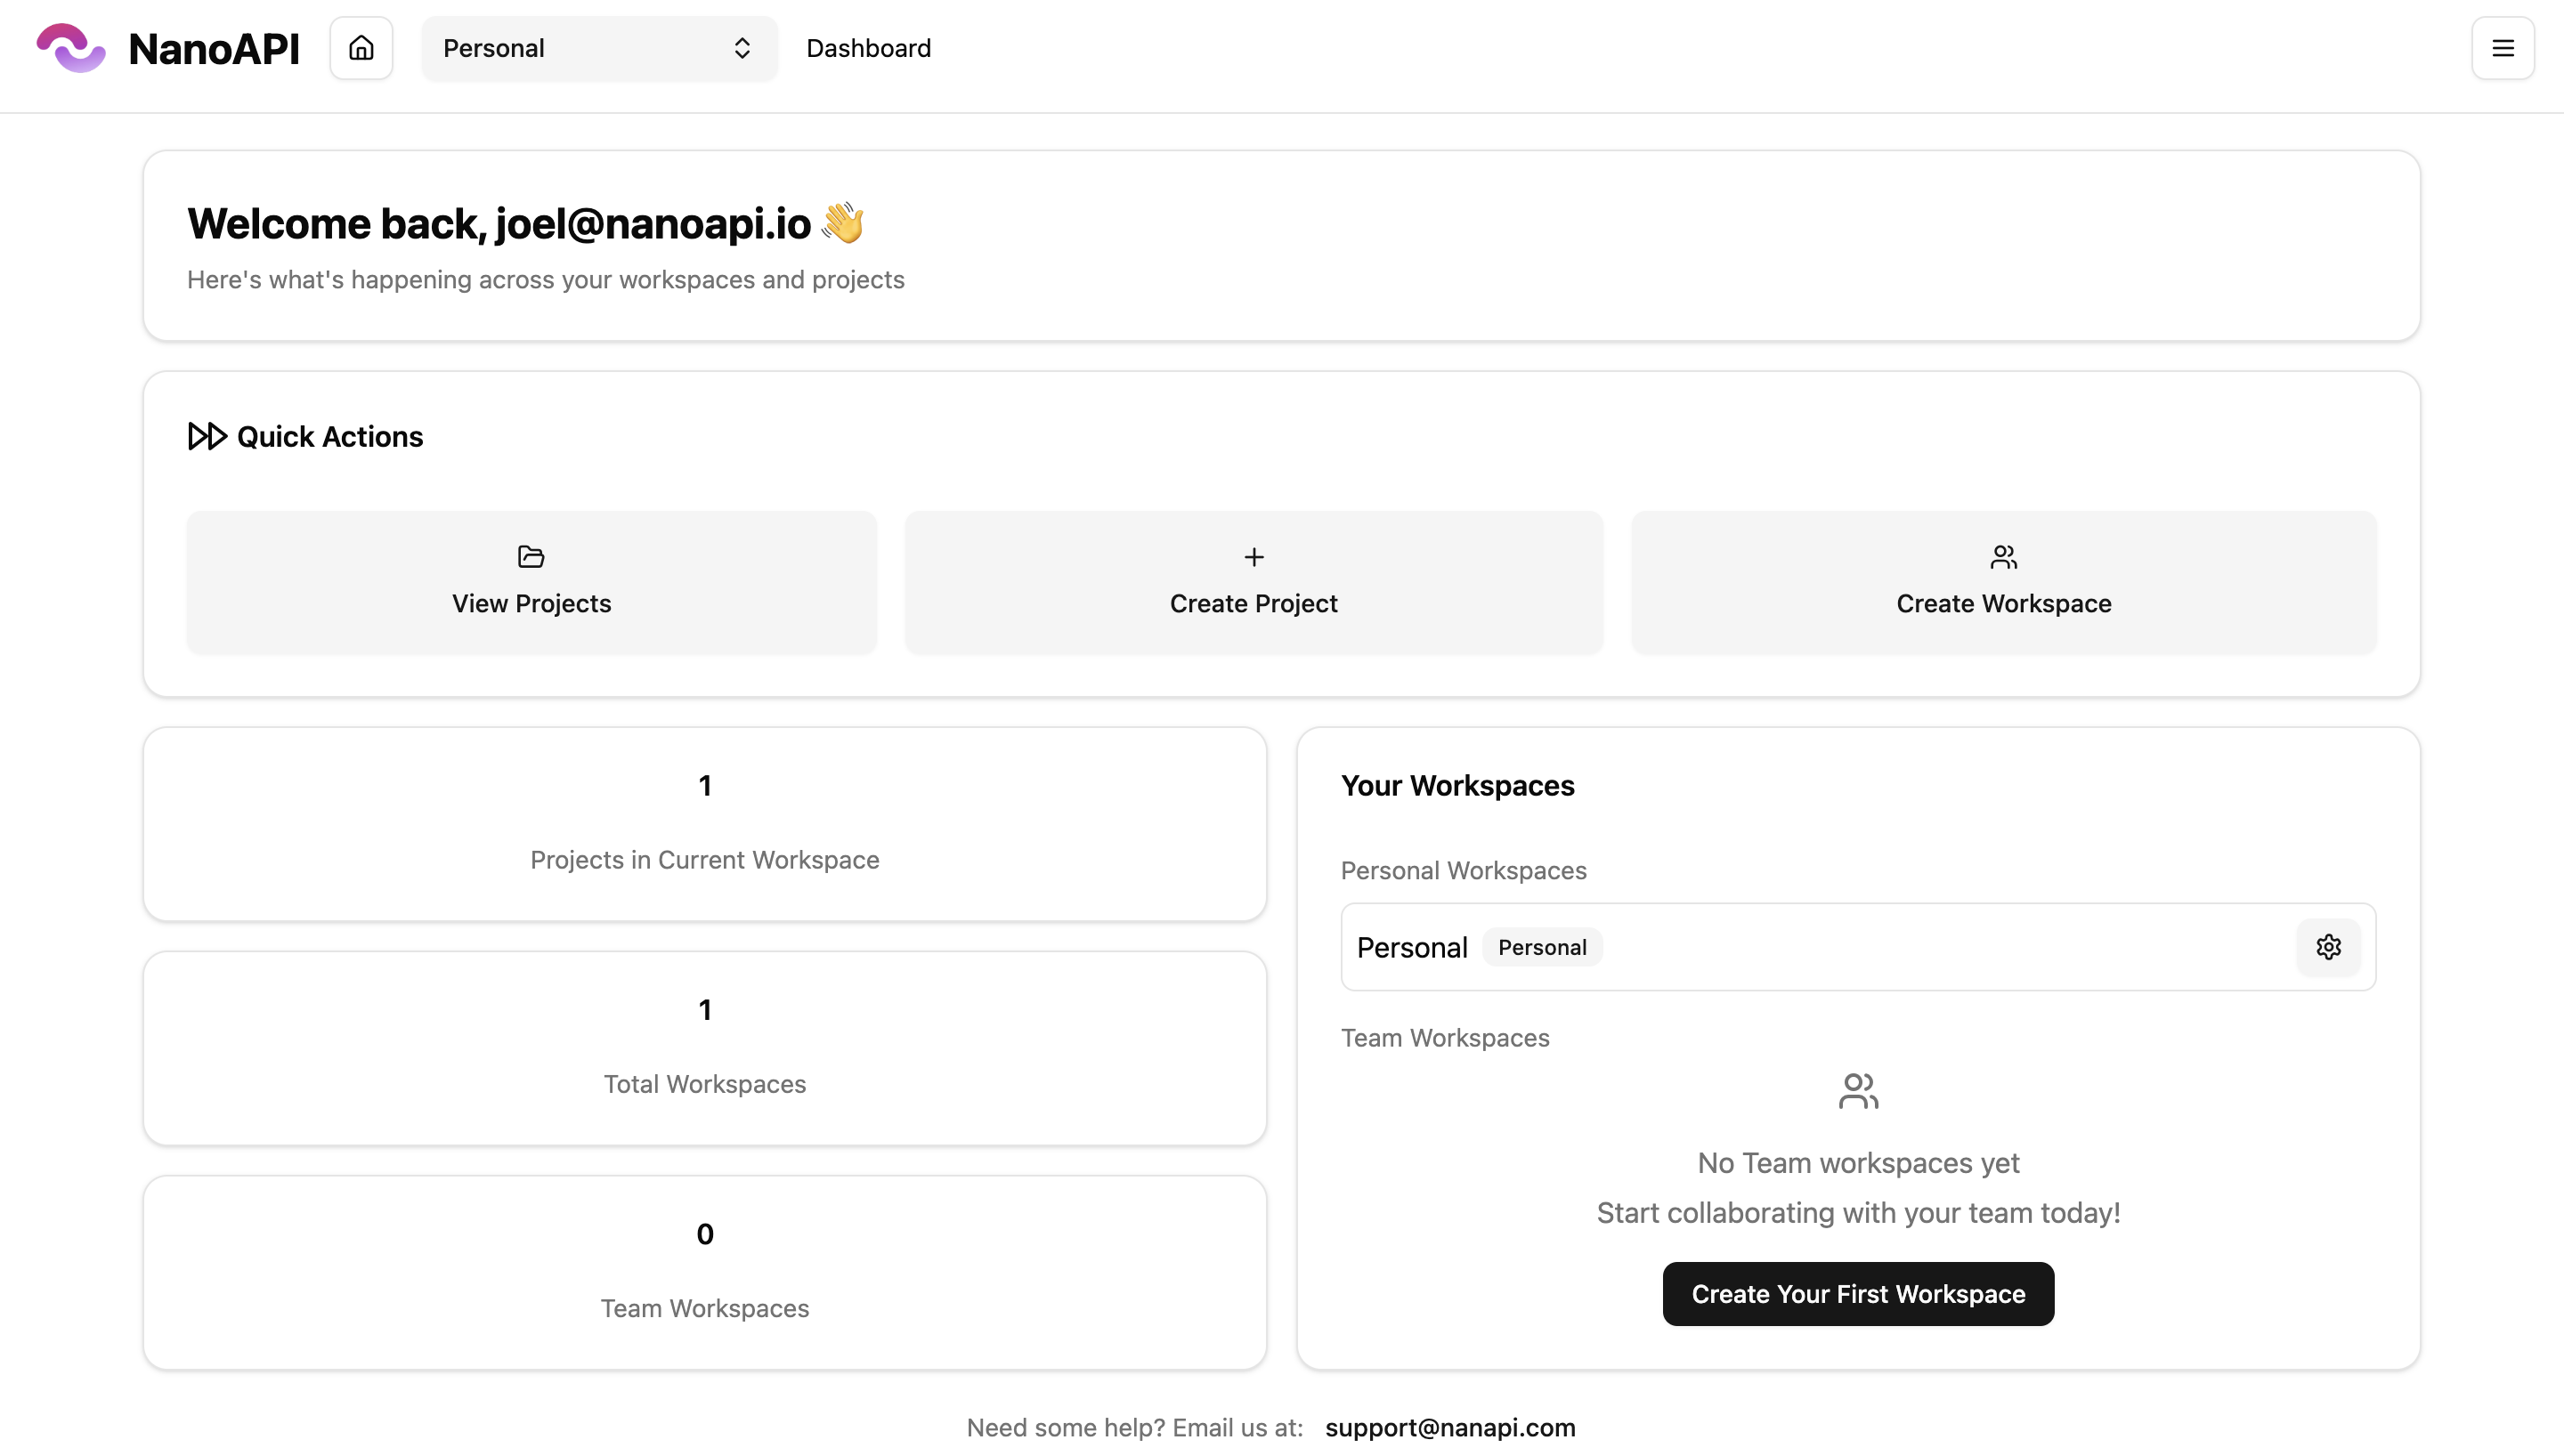The image size is (2564, 1456).
Task: Click Create Your First Workspace
Action: (1857, 1293)
